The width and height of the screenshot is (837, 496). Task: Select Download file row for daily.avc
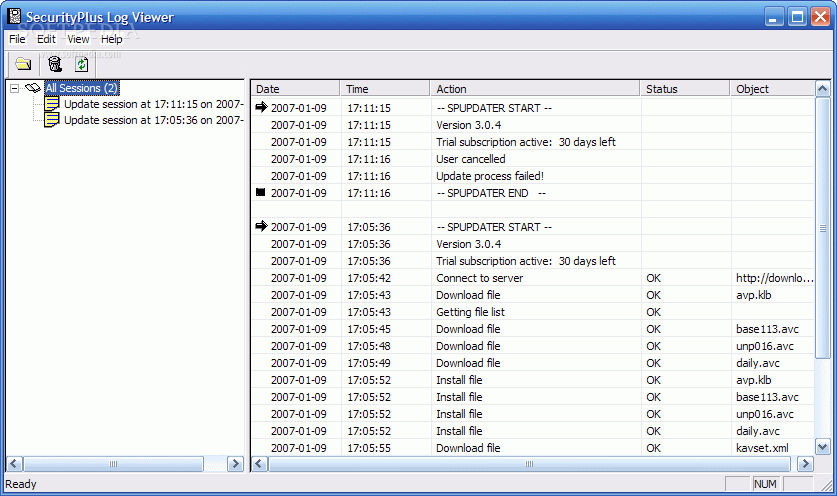pyautogui.click(x=533, y=363)
